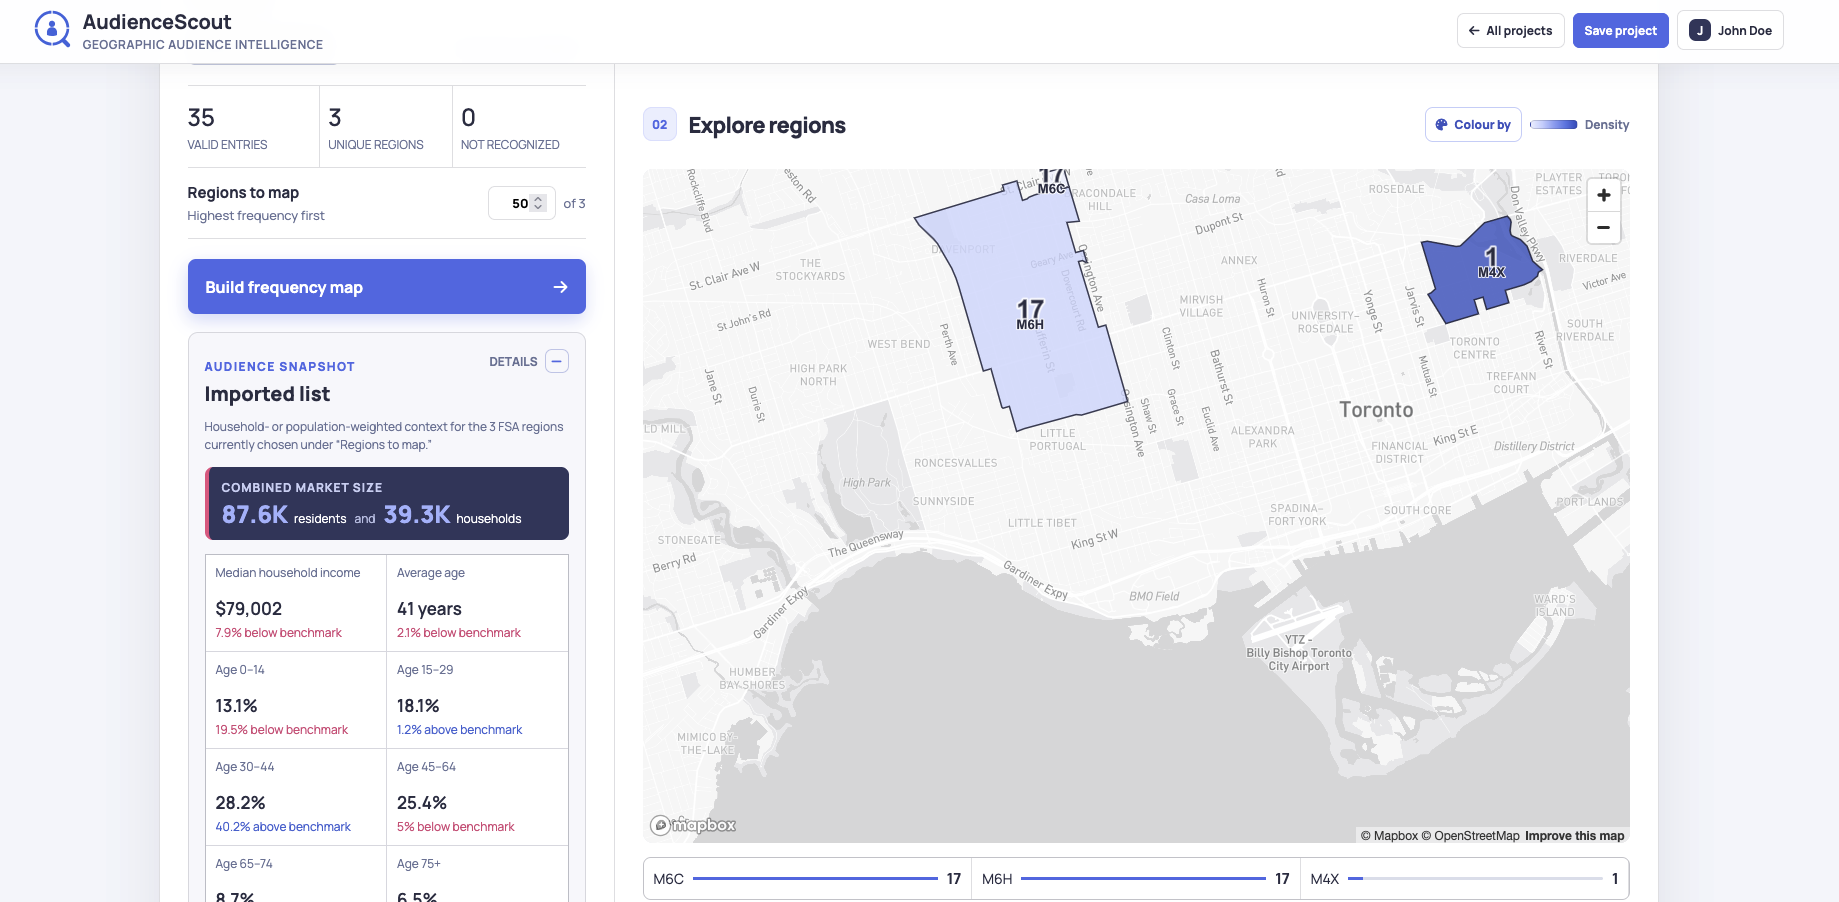Click the arrow icon on Build frequency map
1839x902 pixels.
click(x=560, y=287)
